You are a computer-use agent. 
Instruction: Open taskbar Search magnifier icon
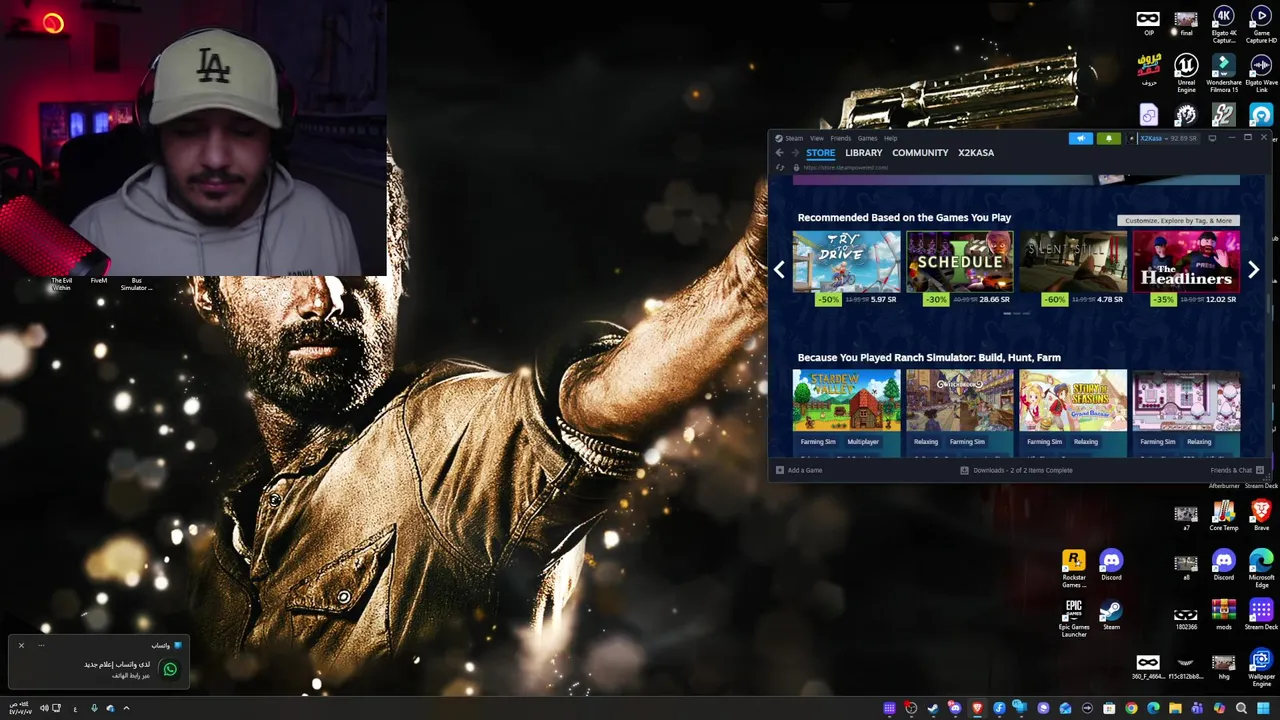point(1241,708)
